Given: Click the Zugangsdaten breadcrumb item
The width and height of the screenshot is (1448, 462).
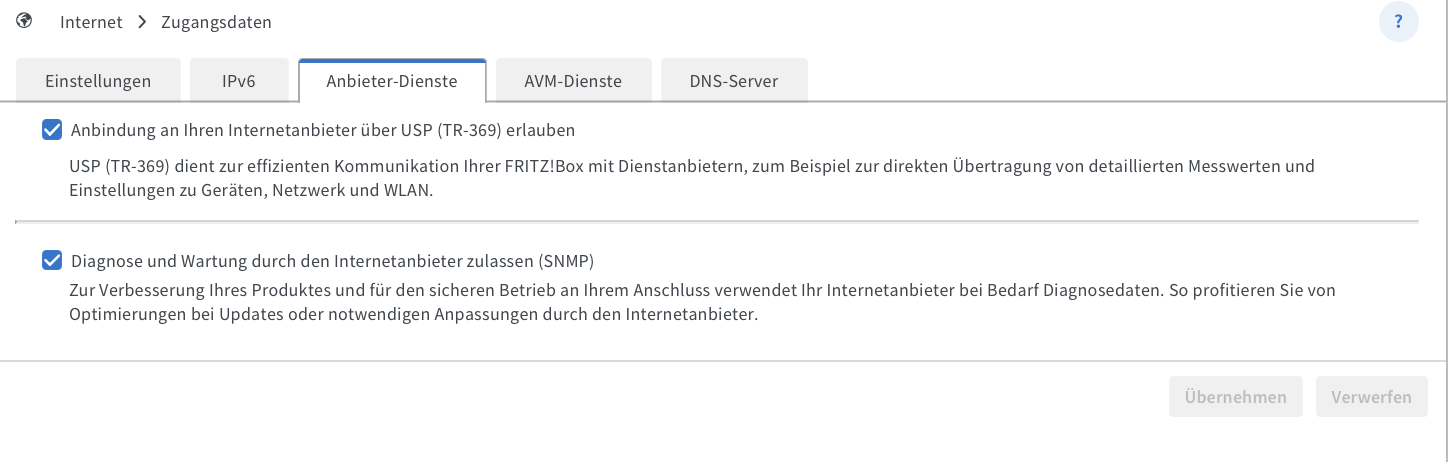Looking at the screenshot, I should click(216, 22).
